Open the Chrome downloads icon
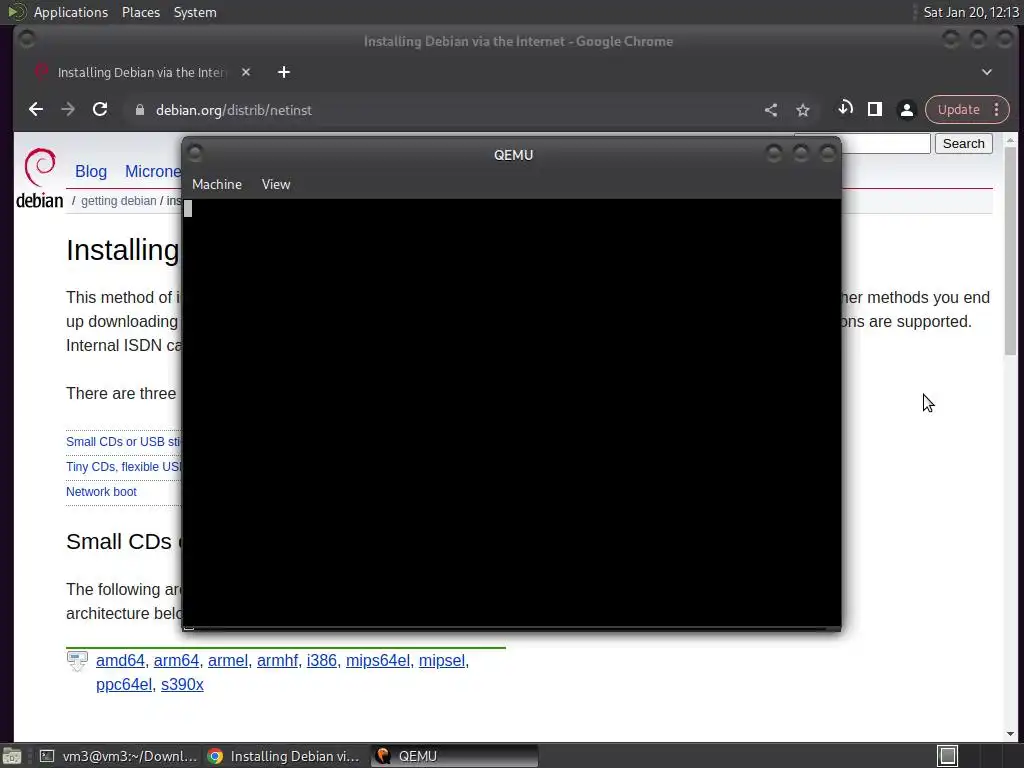 [x=845, y=109]
